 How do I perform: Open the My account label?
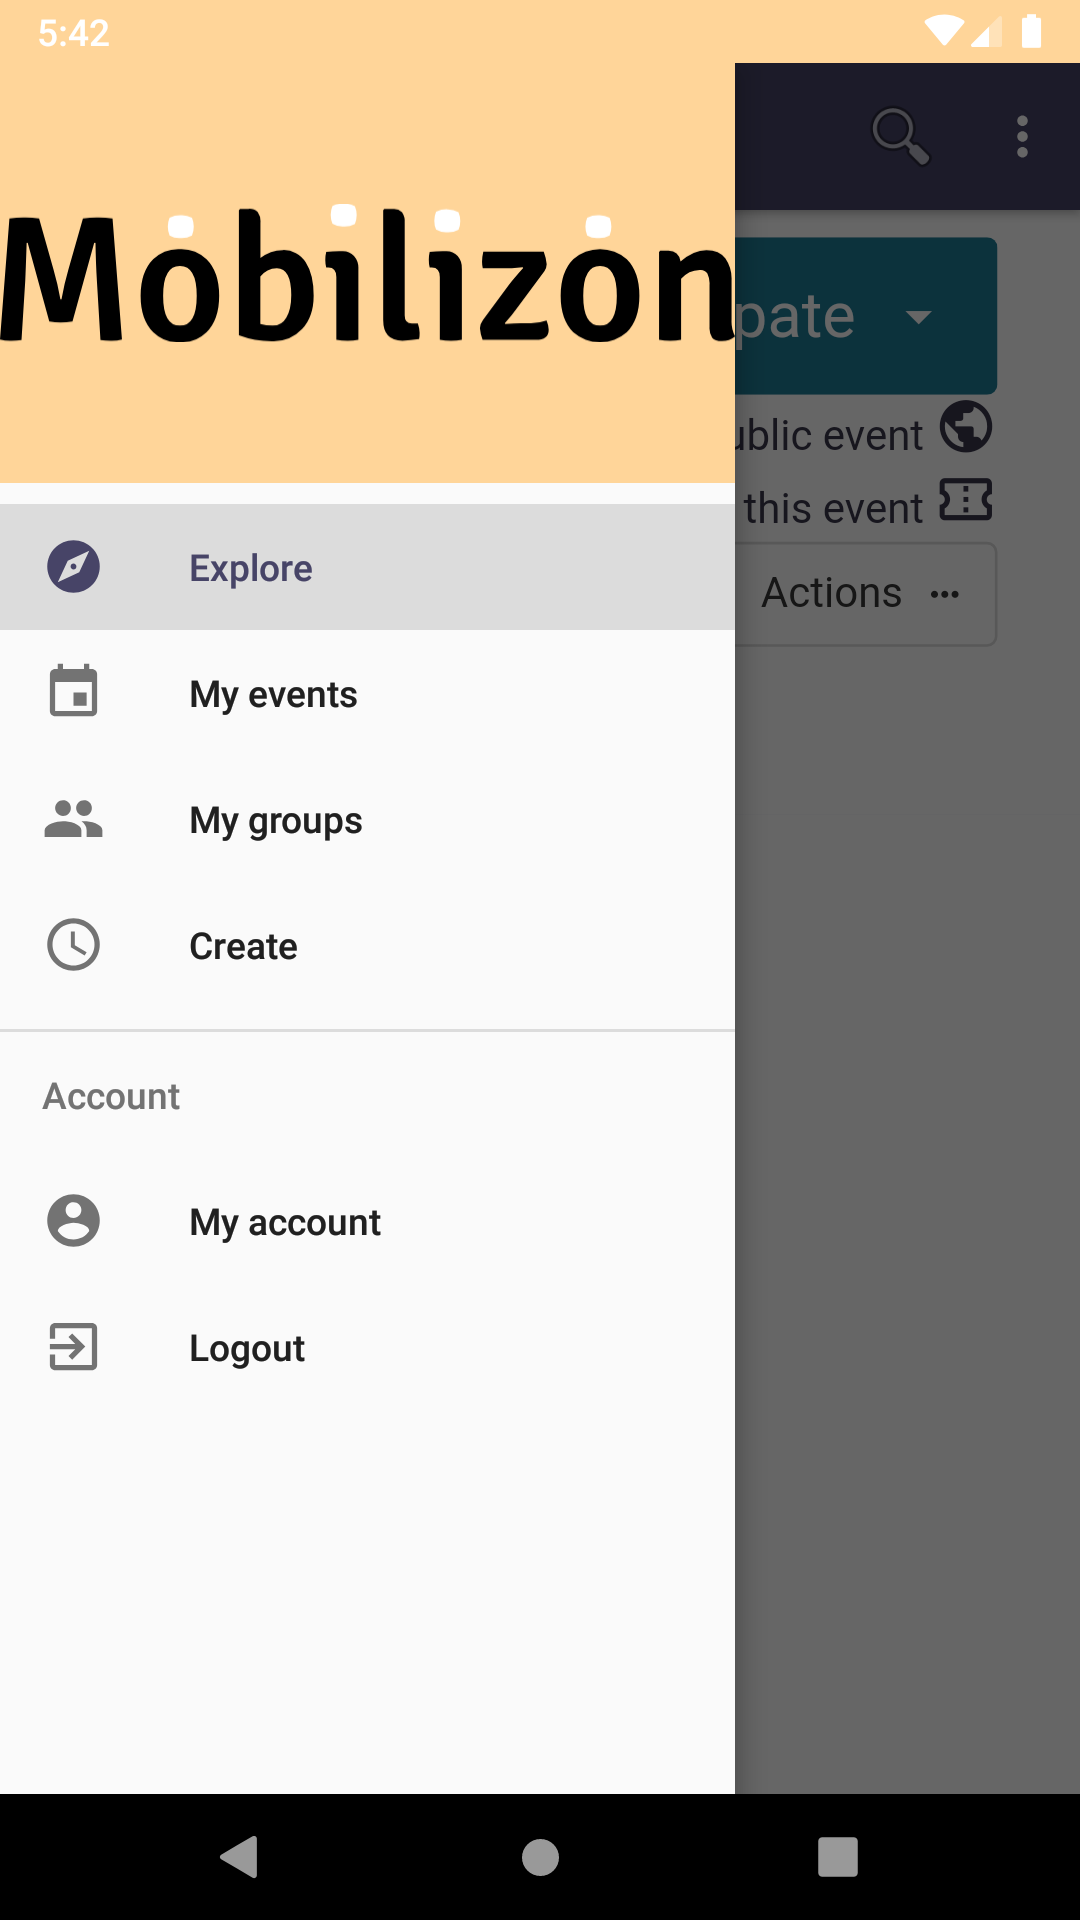[285, 1222]
